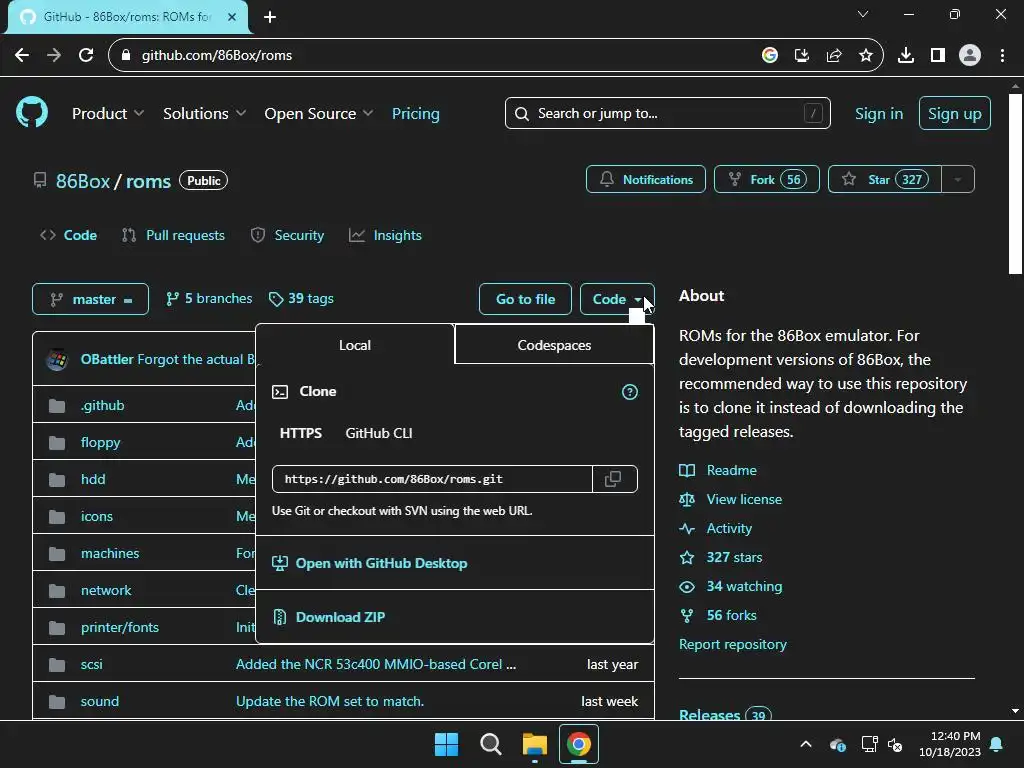Open the Pull requests tab
Screen dimensions: 1024x768
coord(173,235)
